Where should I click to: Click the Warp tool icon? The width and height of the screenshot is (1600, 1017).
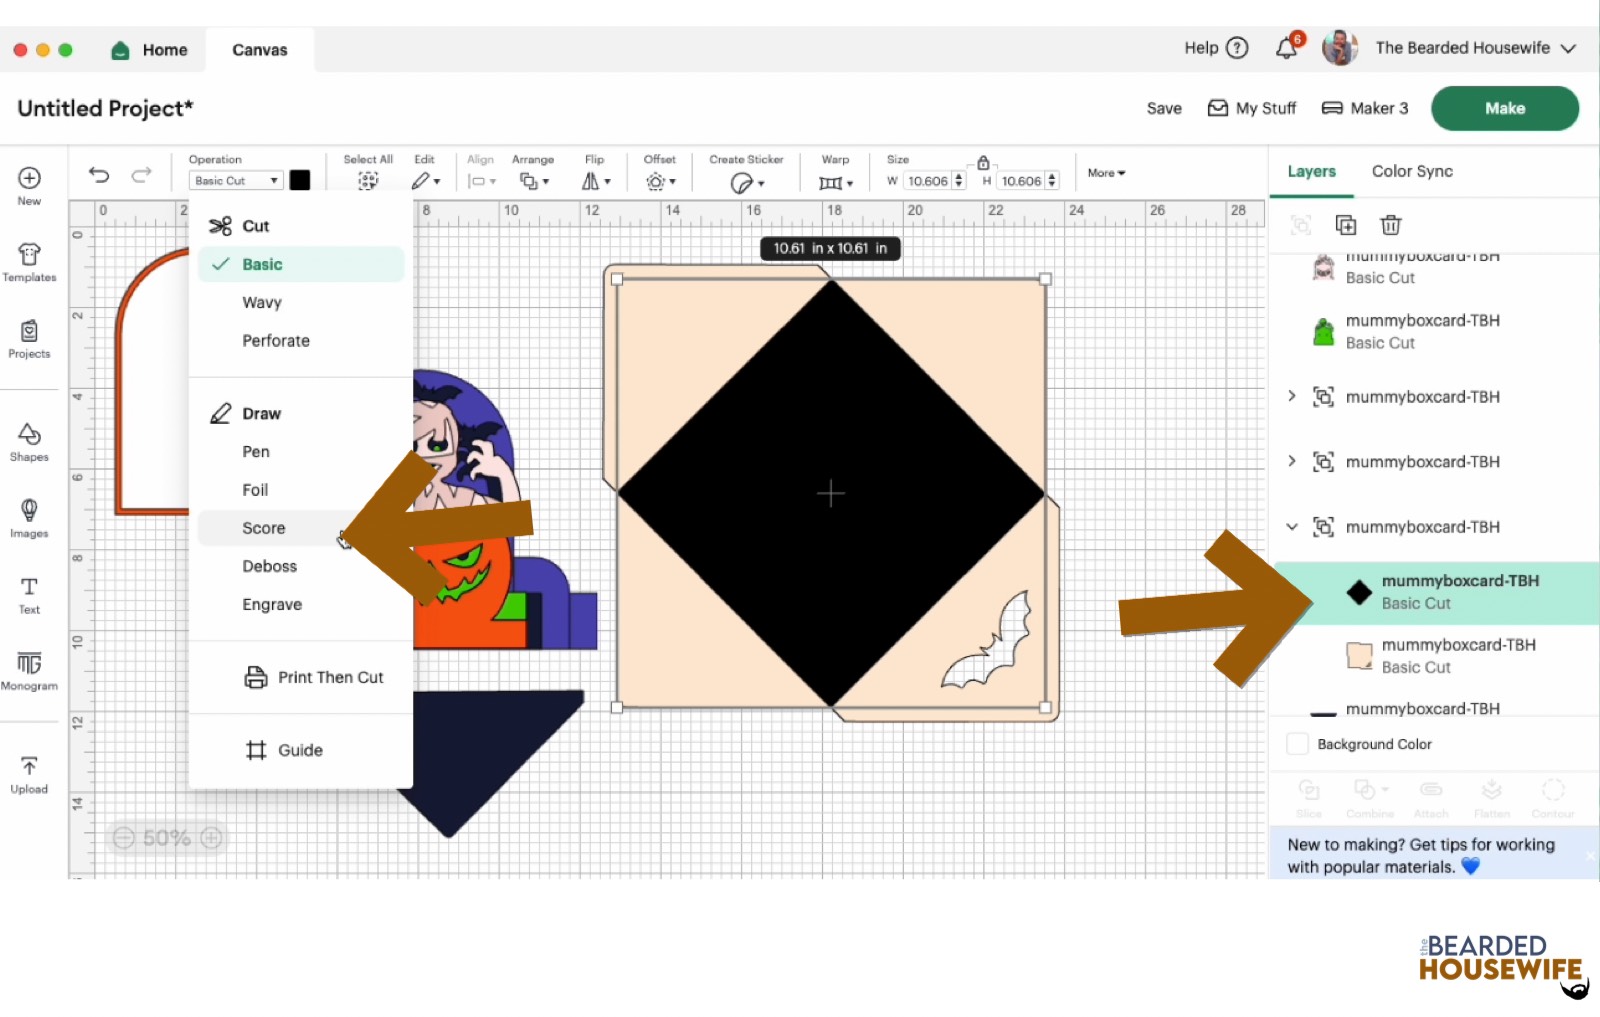point(833,181)
